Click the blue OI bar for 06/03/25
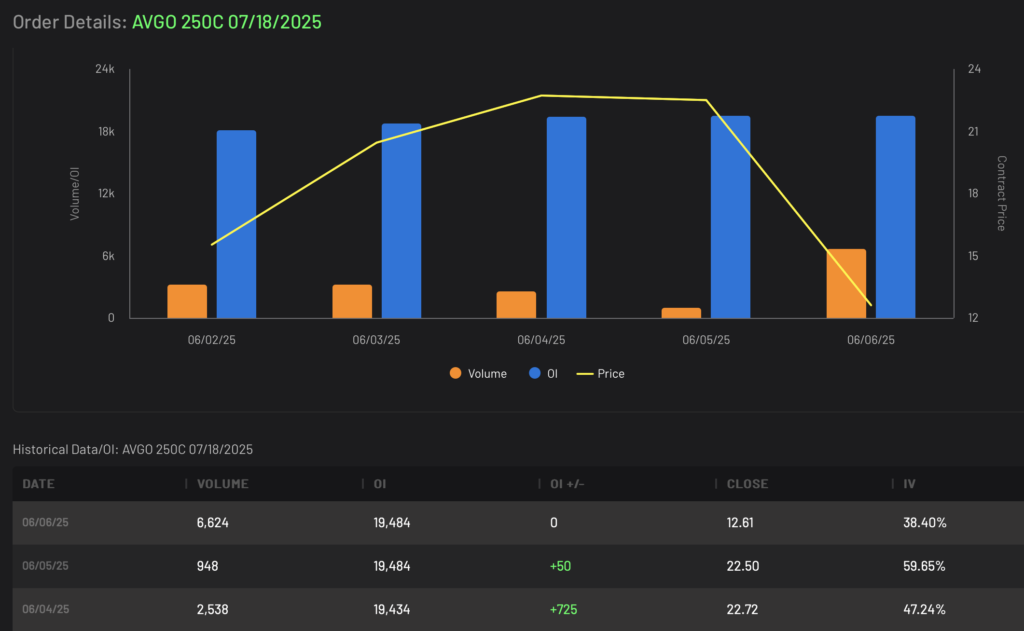The image size is (1024, 631). click(401, 221)
